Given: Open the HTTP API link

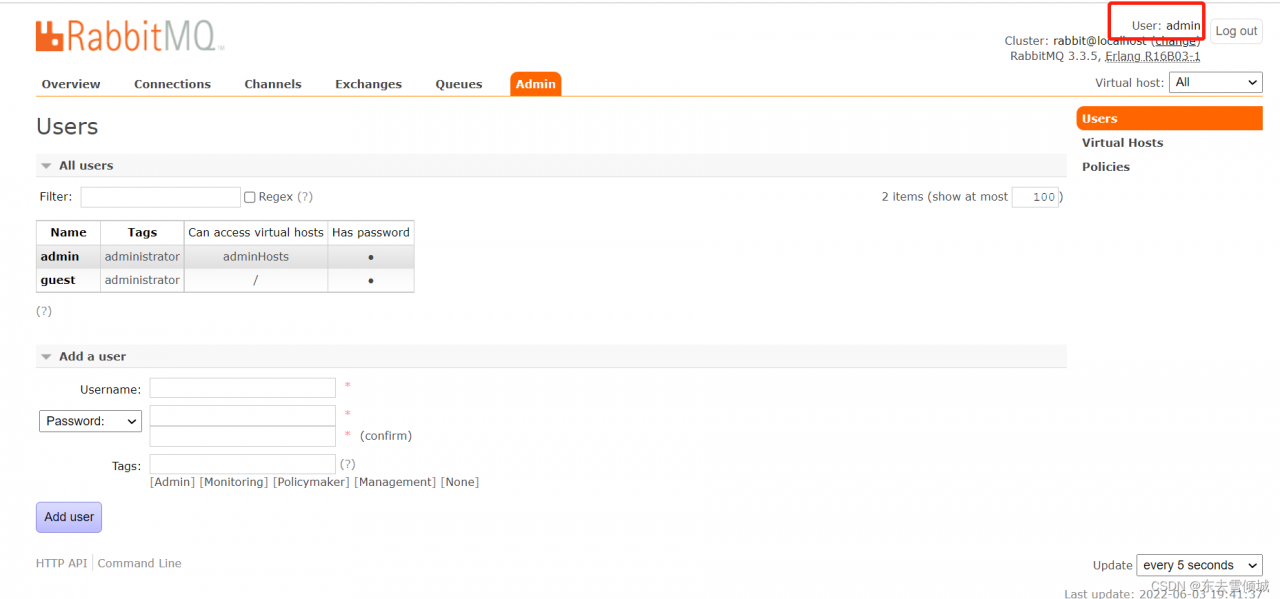Looking at the screenshot, I should [62, 563].
